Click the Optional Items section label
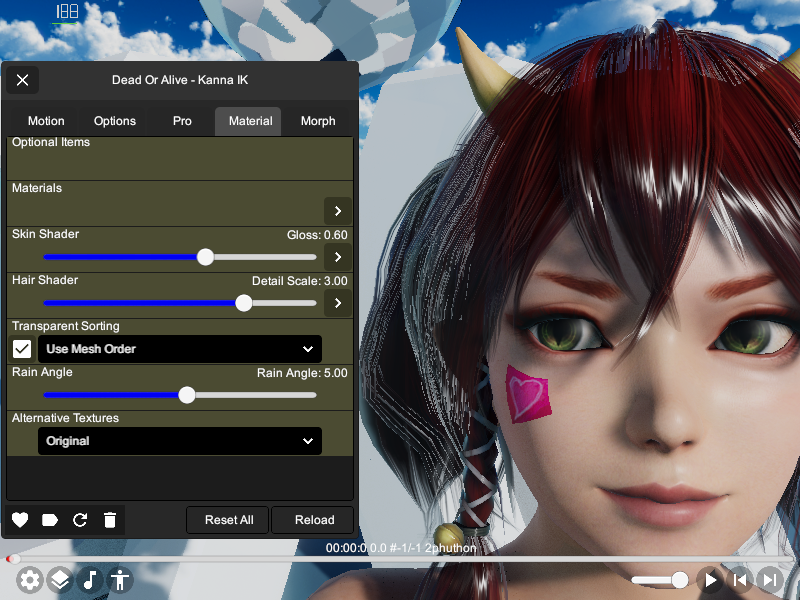Screen dimensions: 800x600 pyautogui.click(x=51, y=142)
